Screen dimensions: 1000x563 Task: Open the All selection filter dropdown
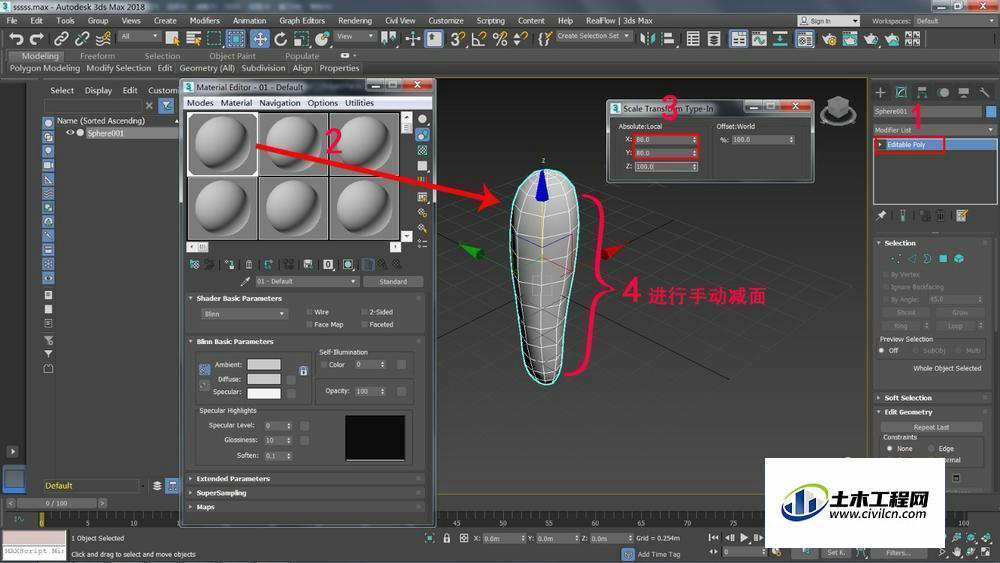pos(139,36)
